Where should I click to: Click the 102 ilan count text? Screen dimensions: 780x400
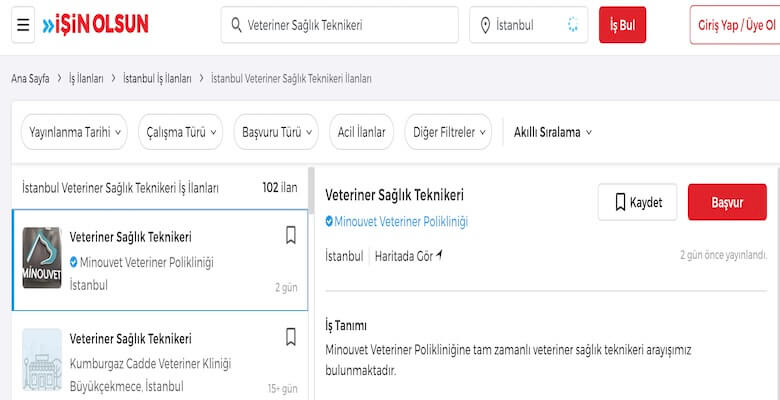[280, 188]
